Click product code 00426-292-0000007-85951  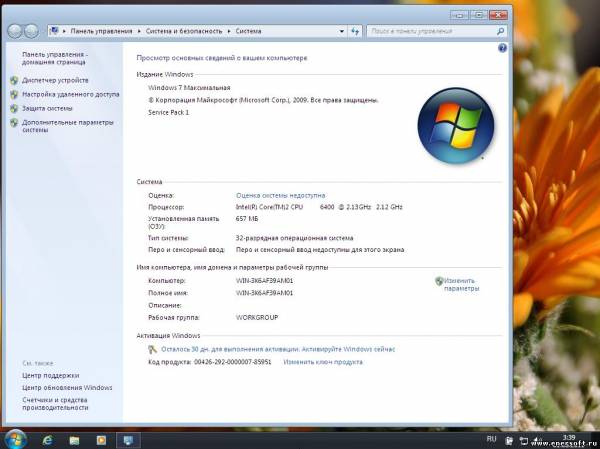(233, 362)
